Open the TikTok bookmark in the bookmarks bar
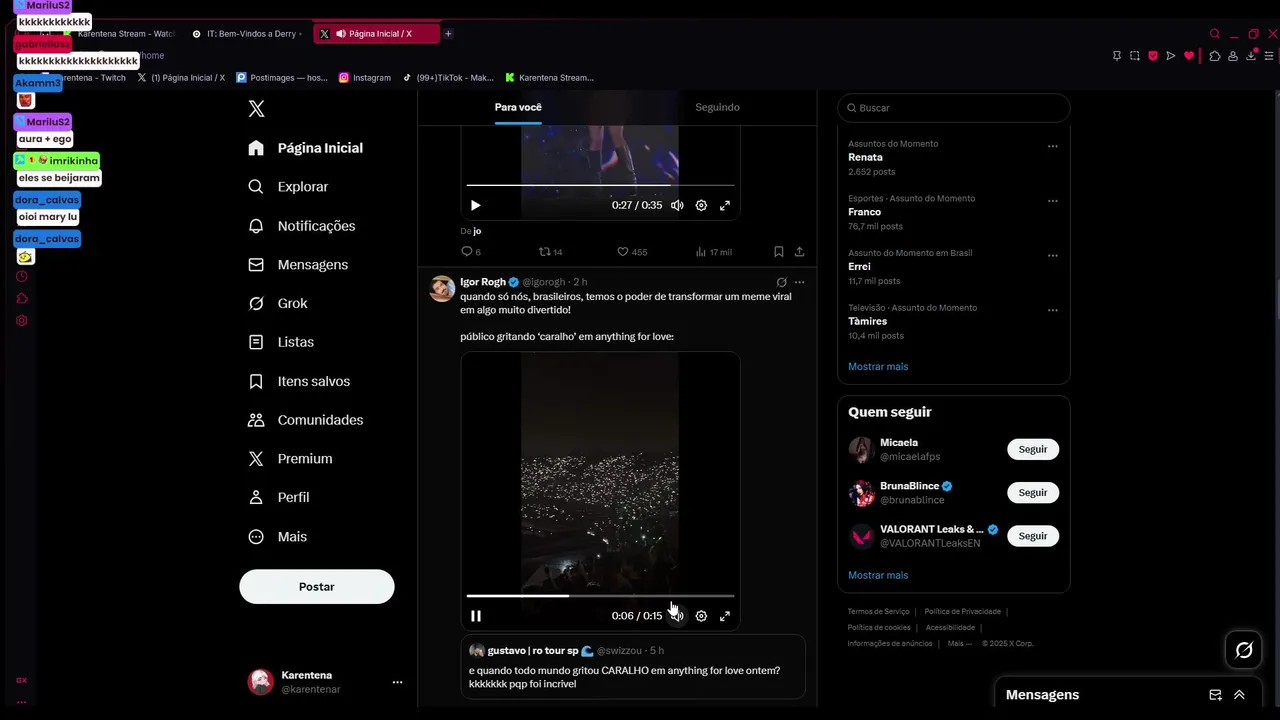The width and height of the screenshot is (1280, 720). tap(448, 77)
